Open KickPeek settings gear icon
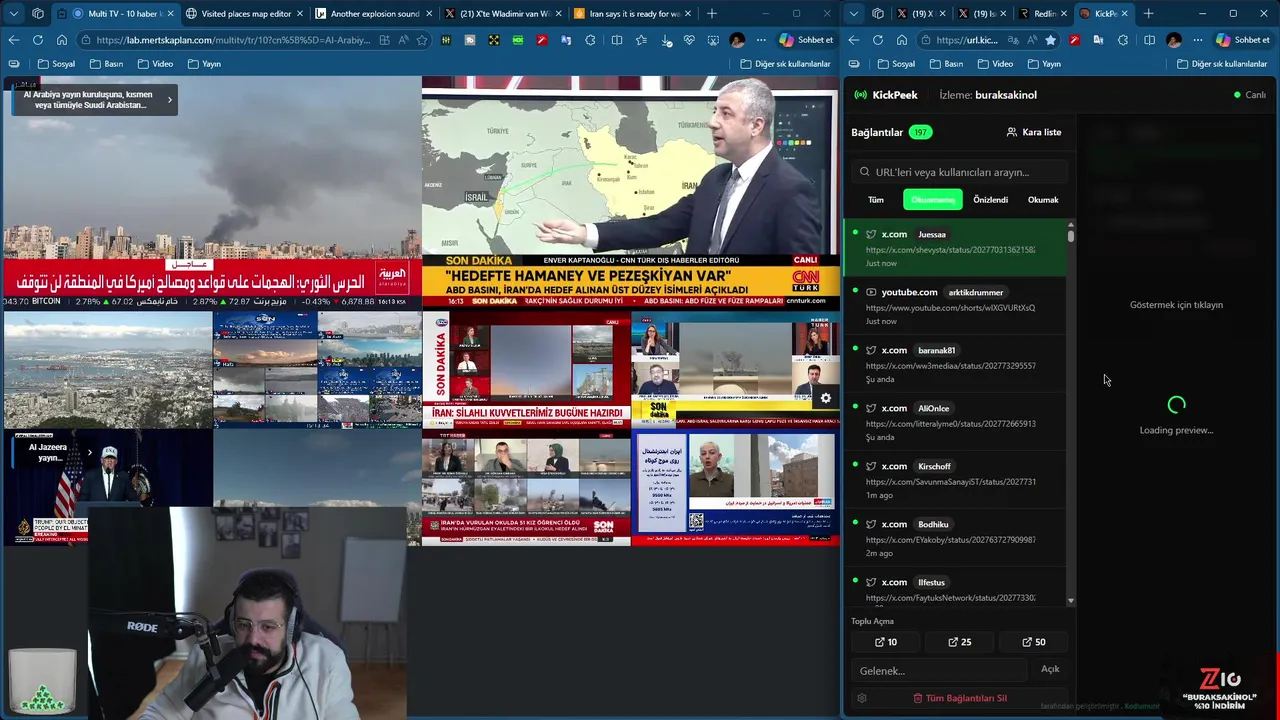 pos(862,698)
